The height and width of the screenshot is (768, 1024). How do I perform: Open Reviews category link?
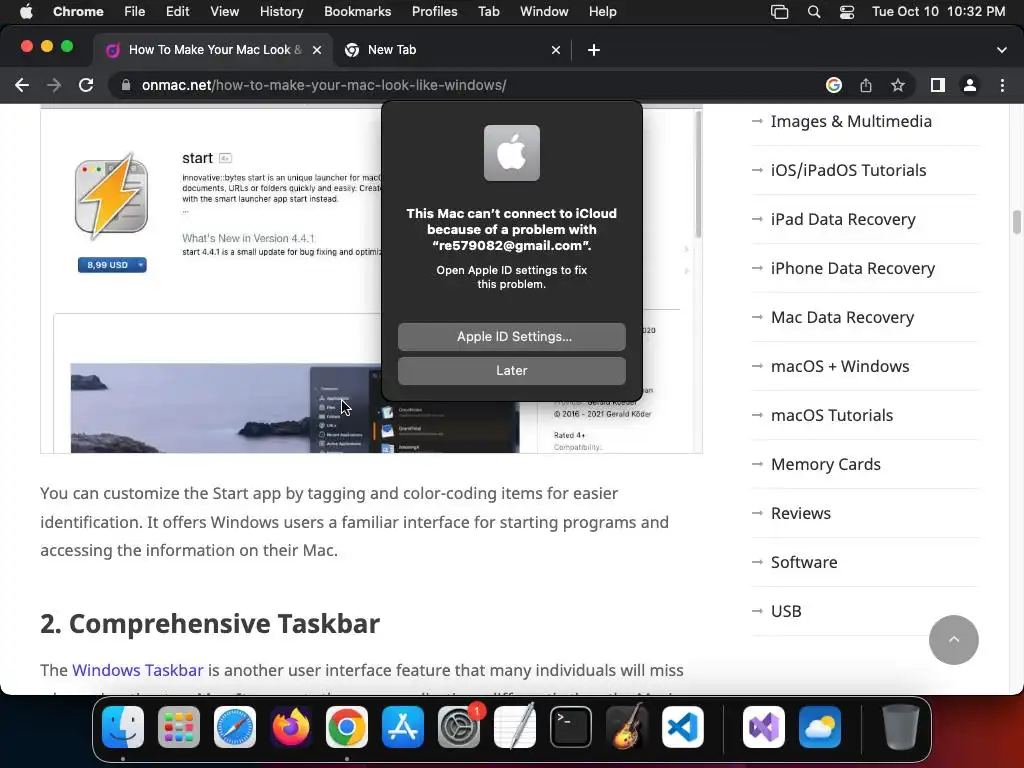[801, 513]
